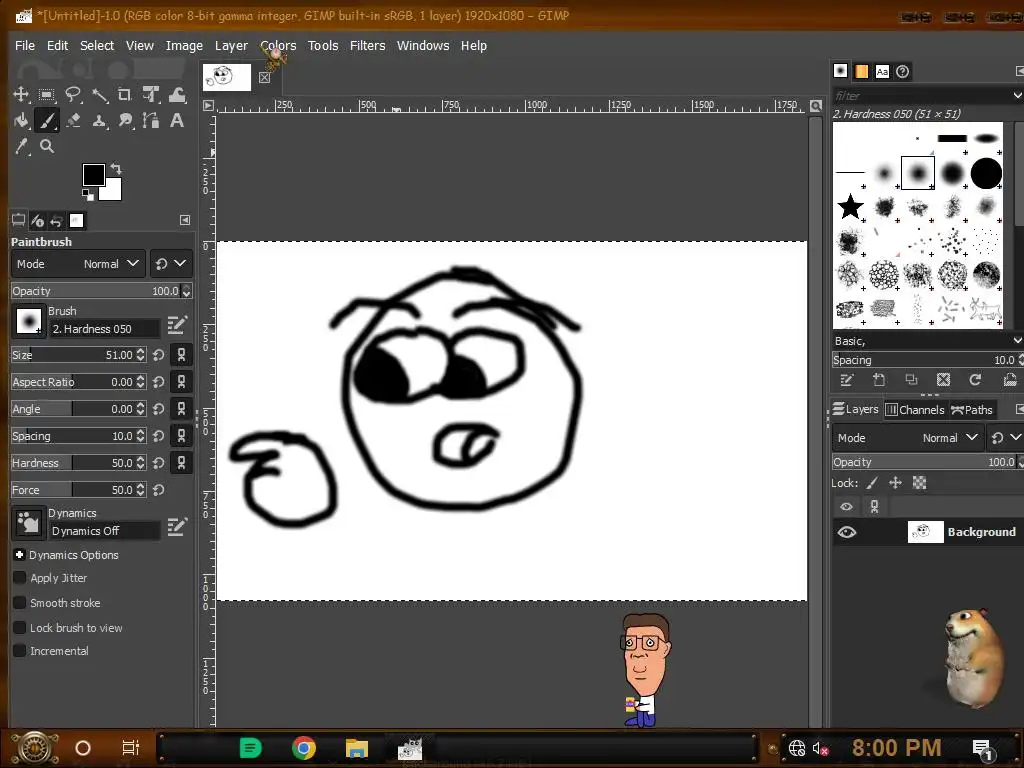This screenshot has height=768, width=1024.
Task: Reset Aspect Ratio to default
Action: click(x=159, y=382)
